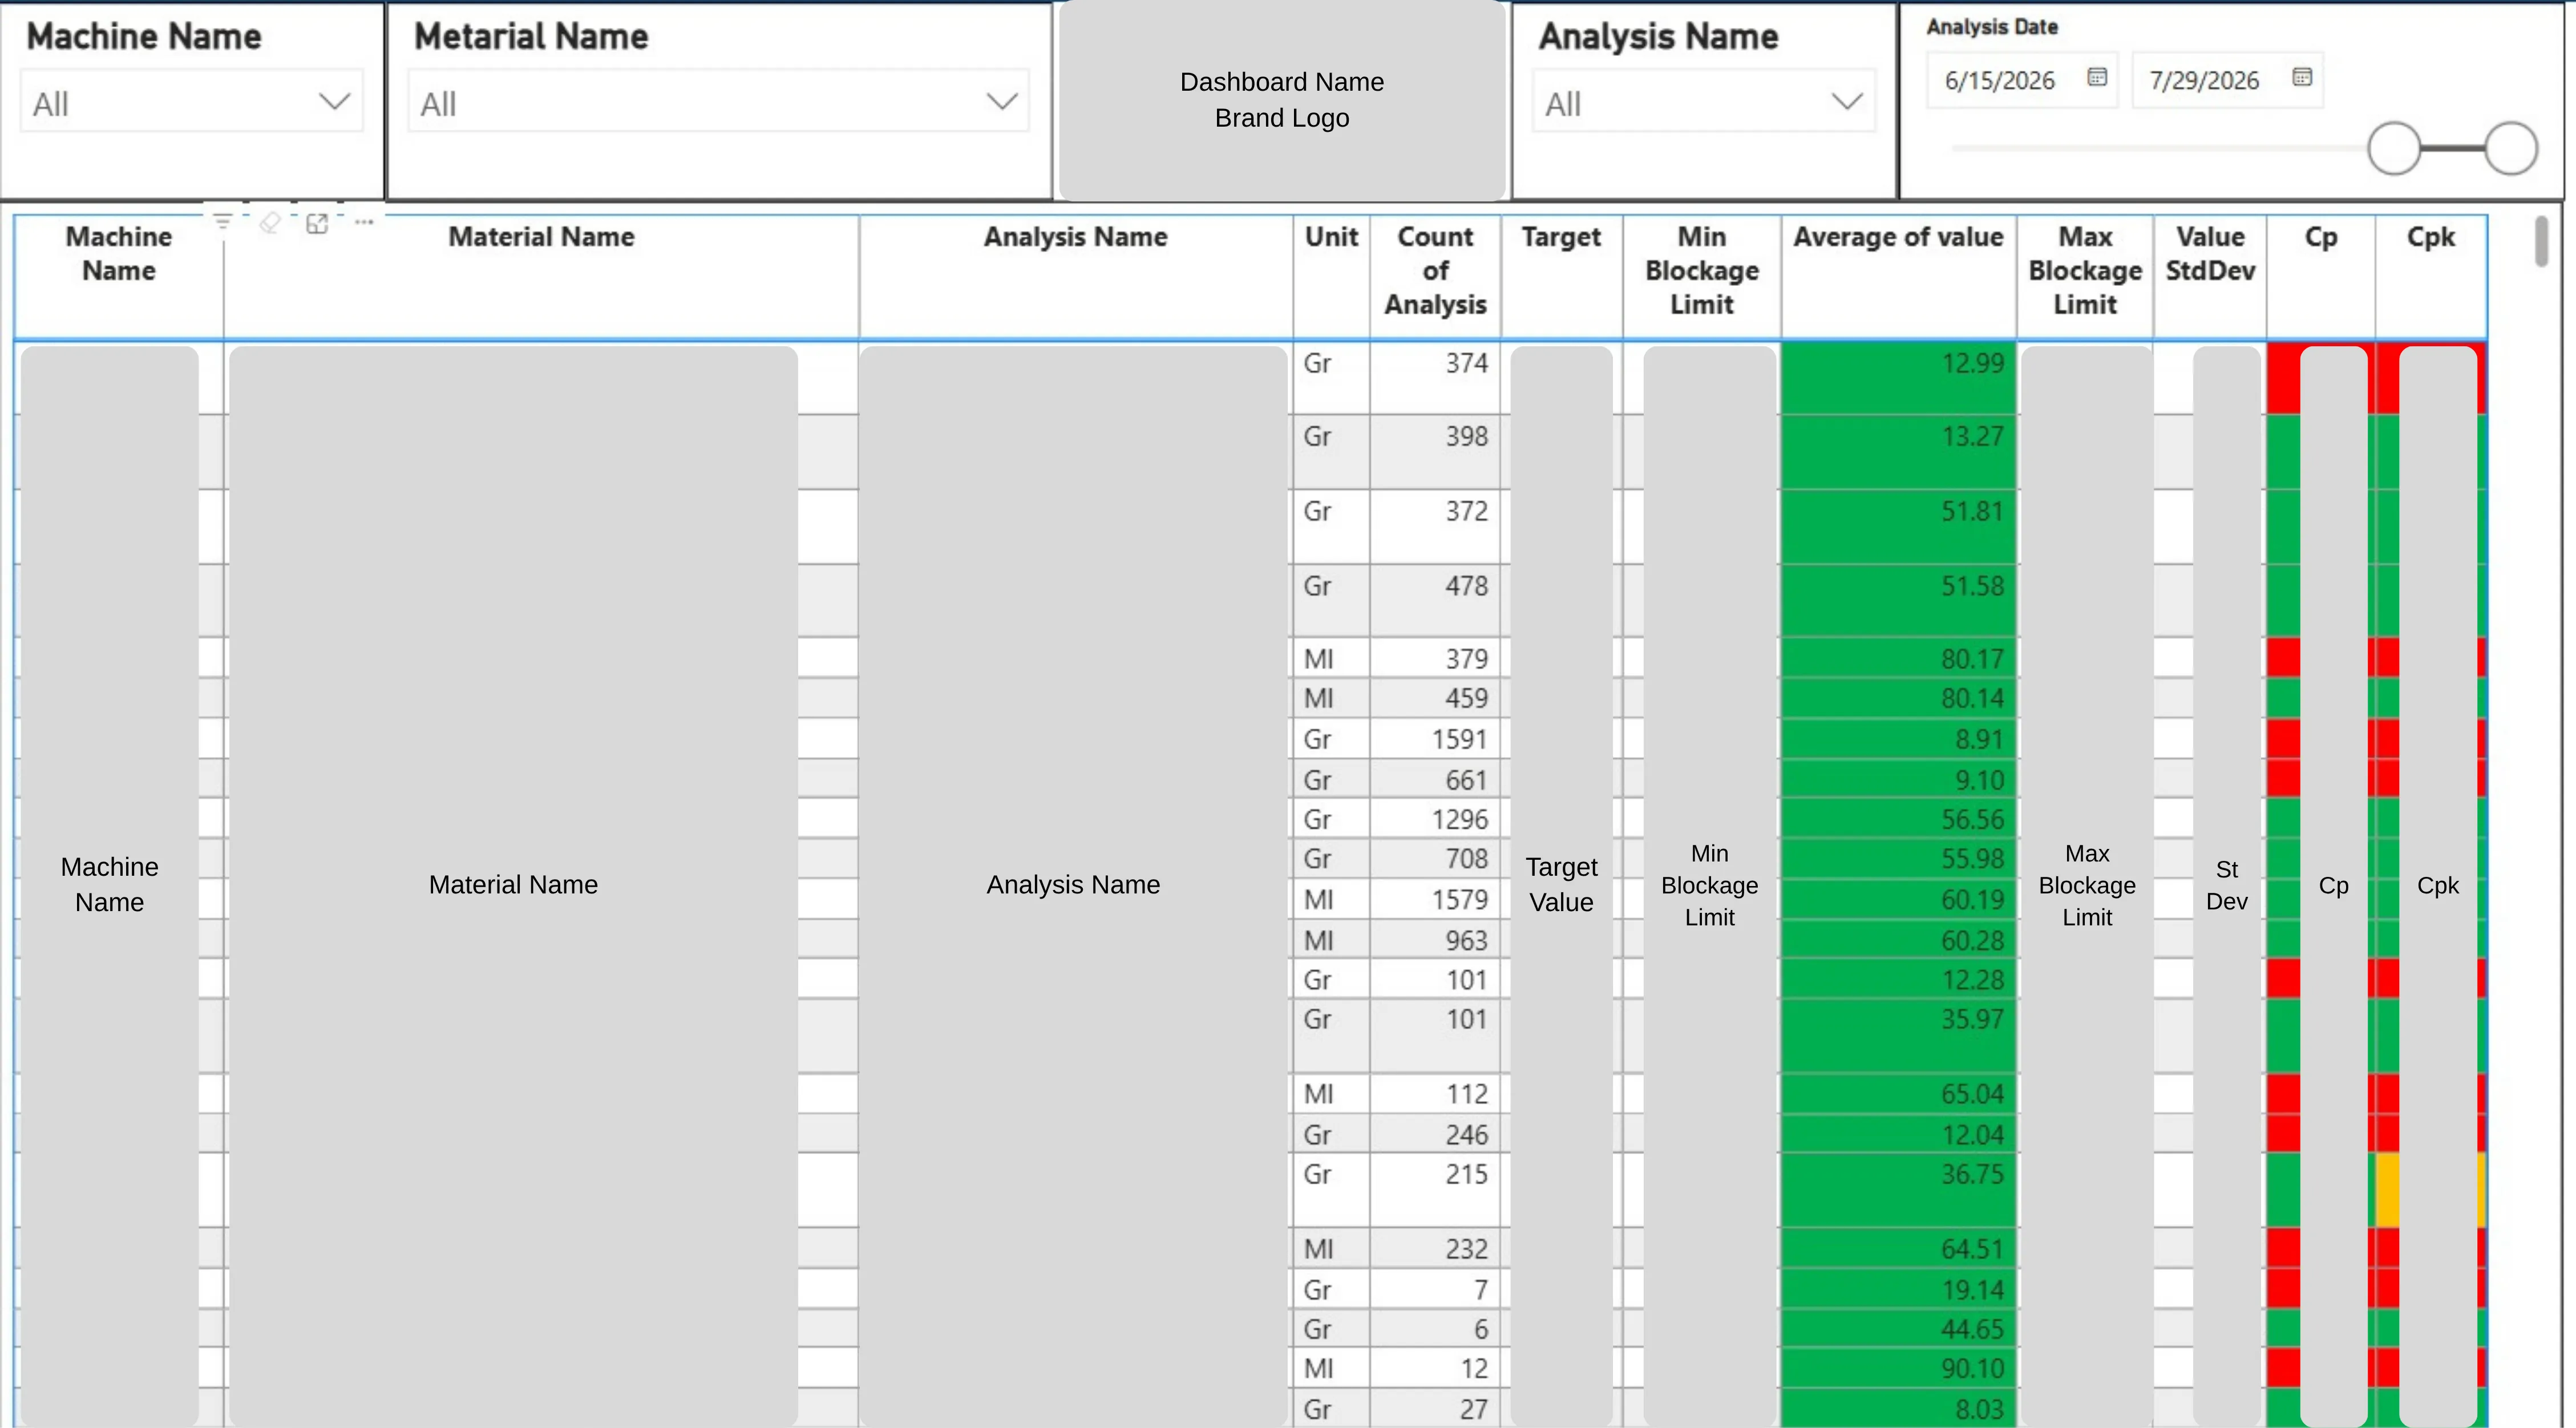Image resolution: width=2576 pixels, height=1428 pixels.
Task: Select the average value cell 35.97
Action: [1898, 1035]
